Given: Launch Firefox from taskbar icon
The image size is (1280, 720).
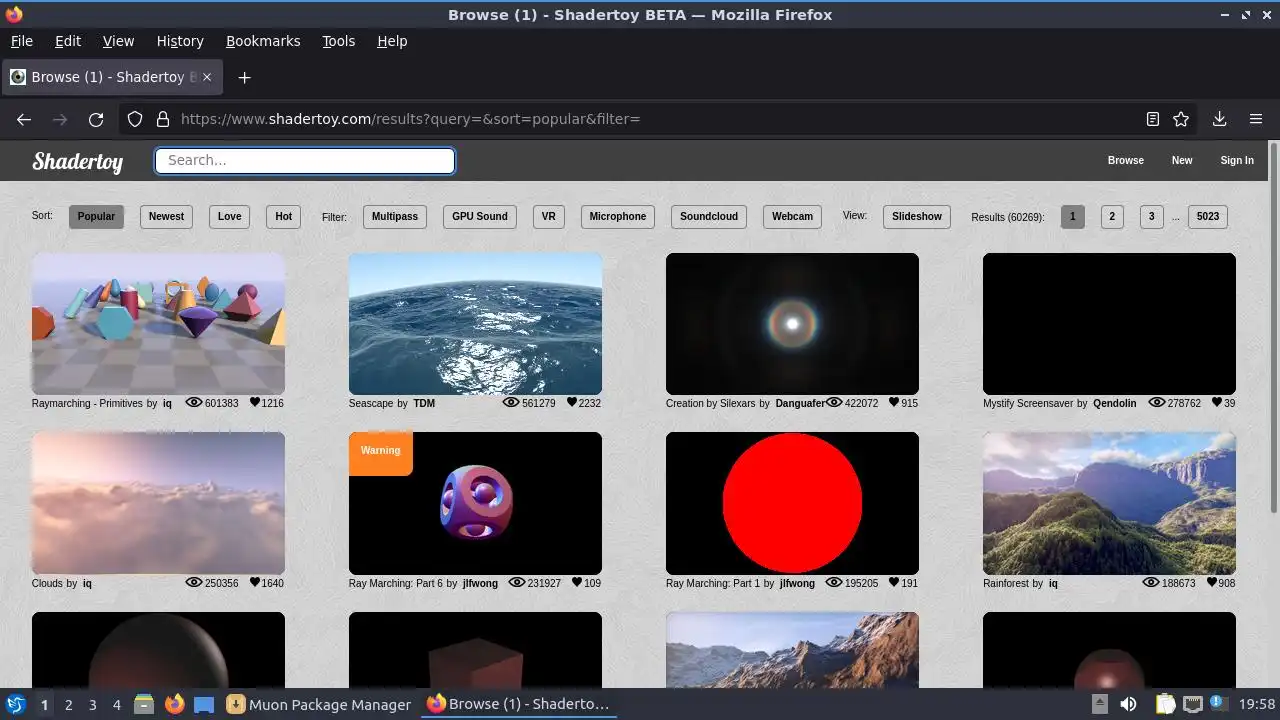Looking at the screenshot, I should pos(174,704).
